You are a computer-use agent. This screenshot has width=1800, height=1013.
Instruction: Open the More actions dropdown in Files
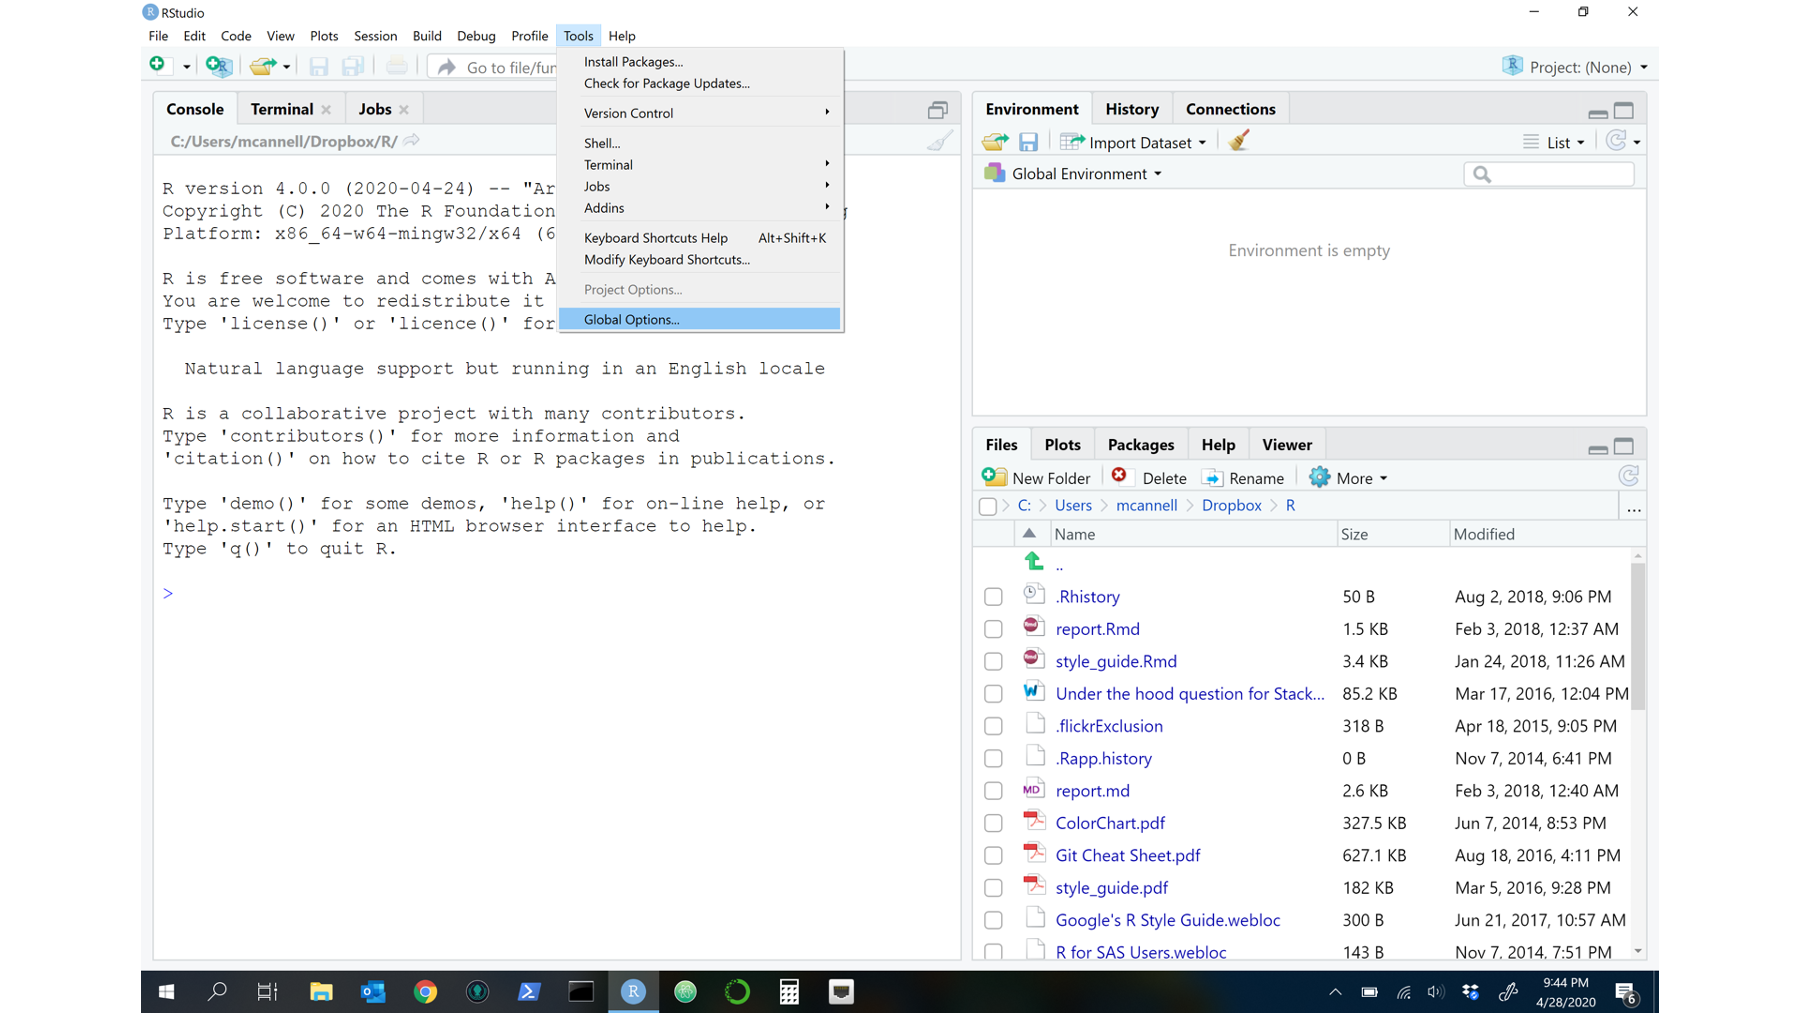coord(1349,478)
